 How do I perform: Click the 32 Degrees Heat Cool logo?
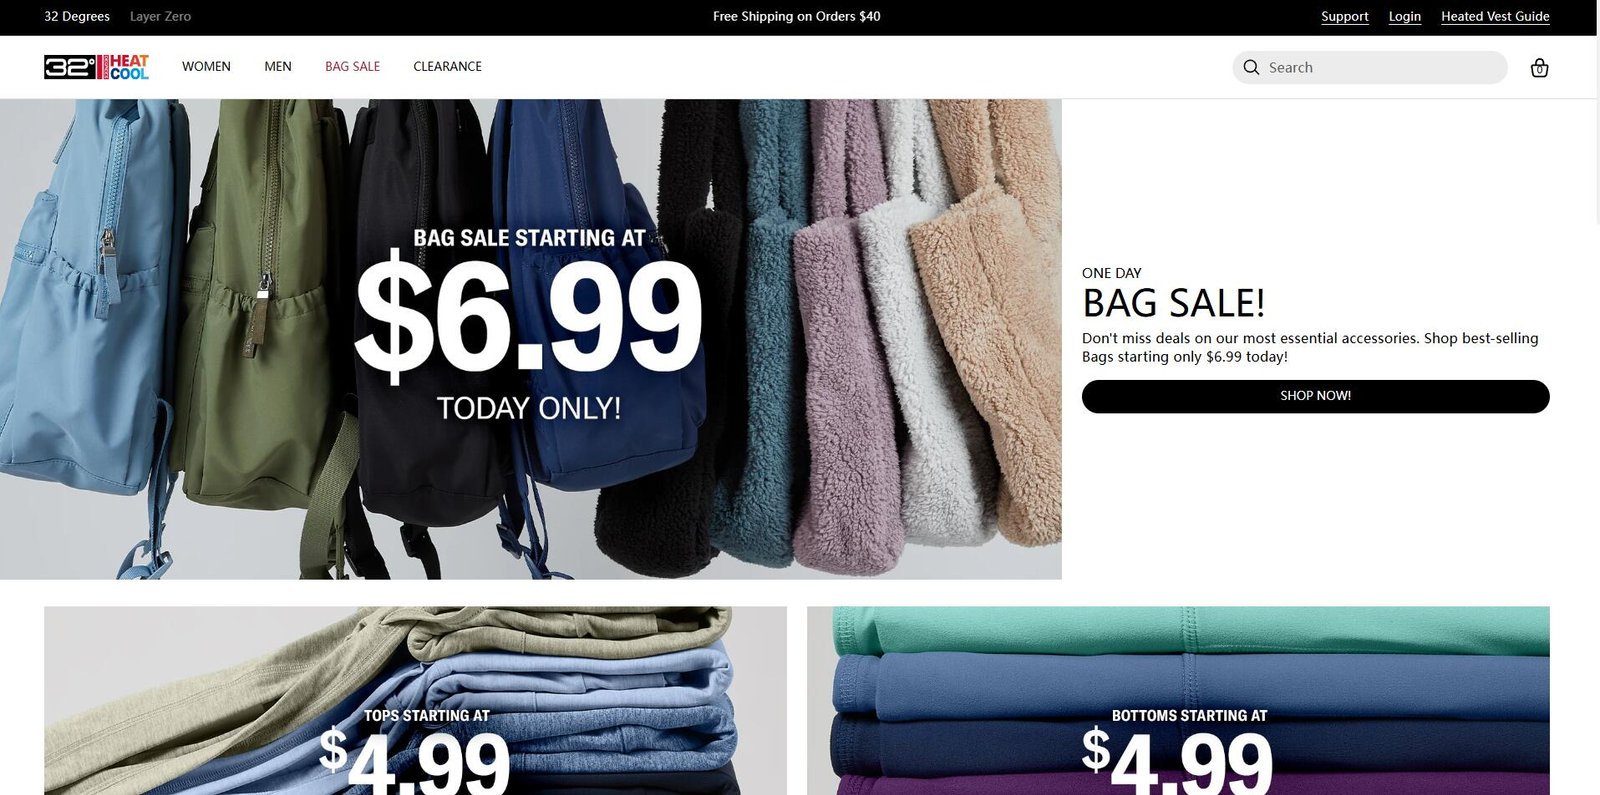(96, 67)
